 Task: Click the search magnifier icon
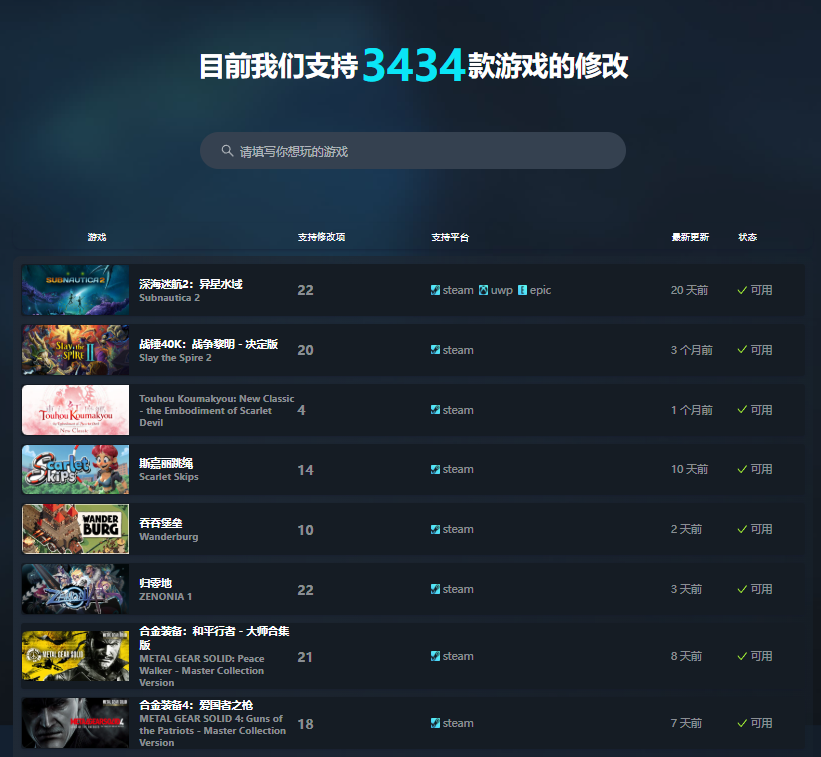tap(227, 151)
